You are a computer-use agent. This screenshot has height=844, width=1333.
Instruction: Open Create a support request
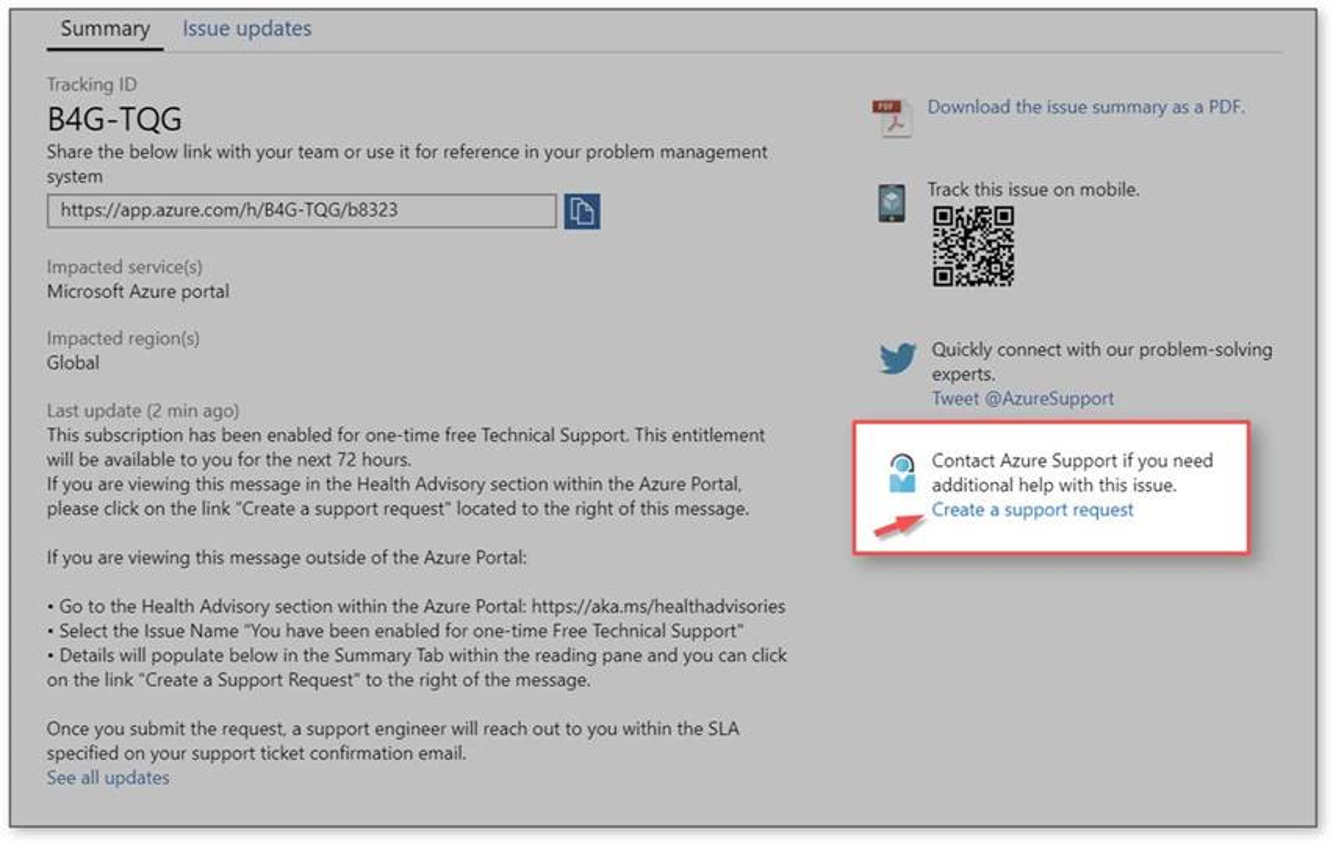tap(1033, 509)
